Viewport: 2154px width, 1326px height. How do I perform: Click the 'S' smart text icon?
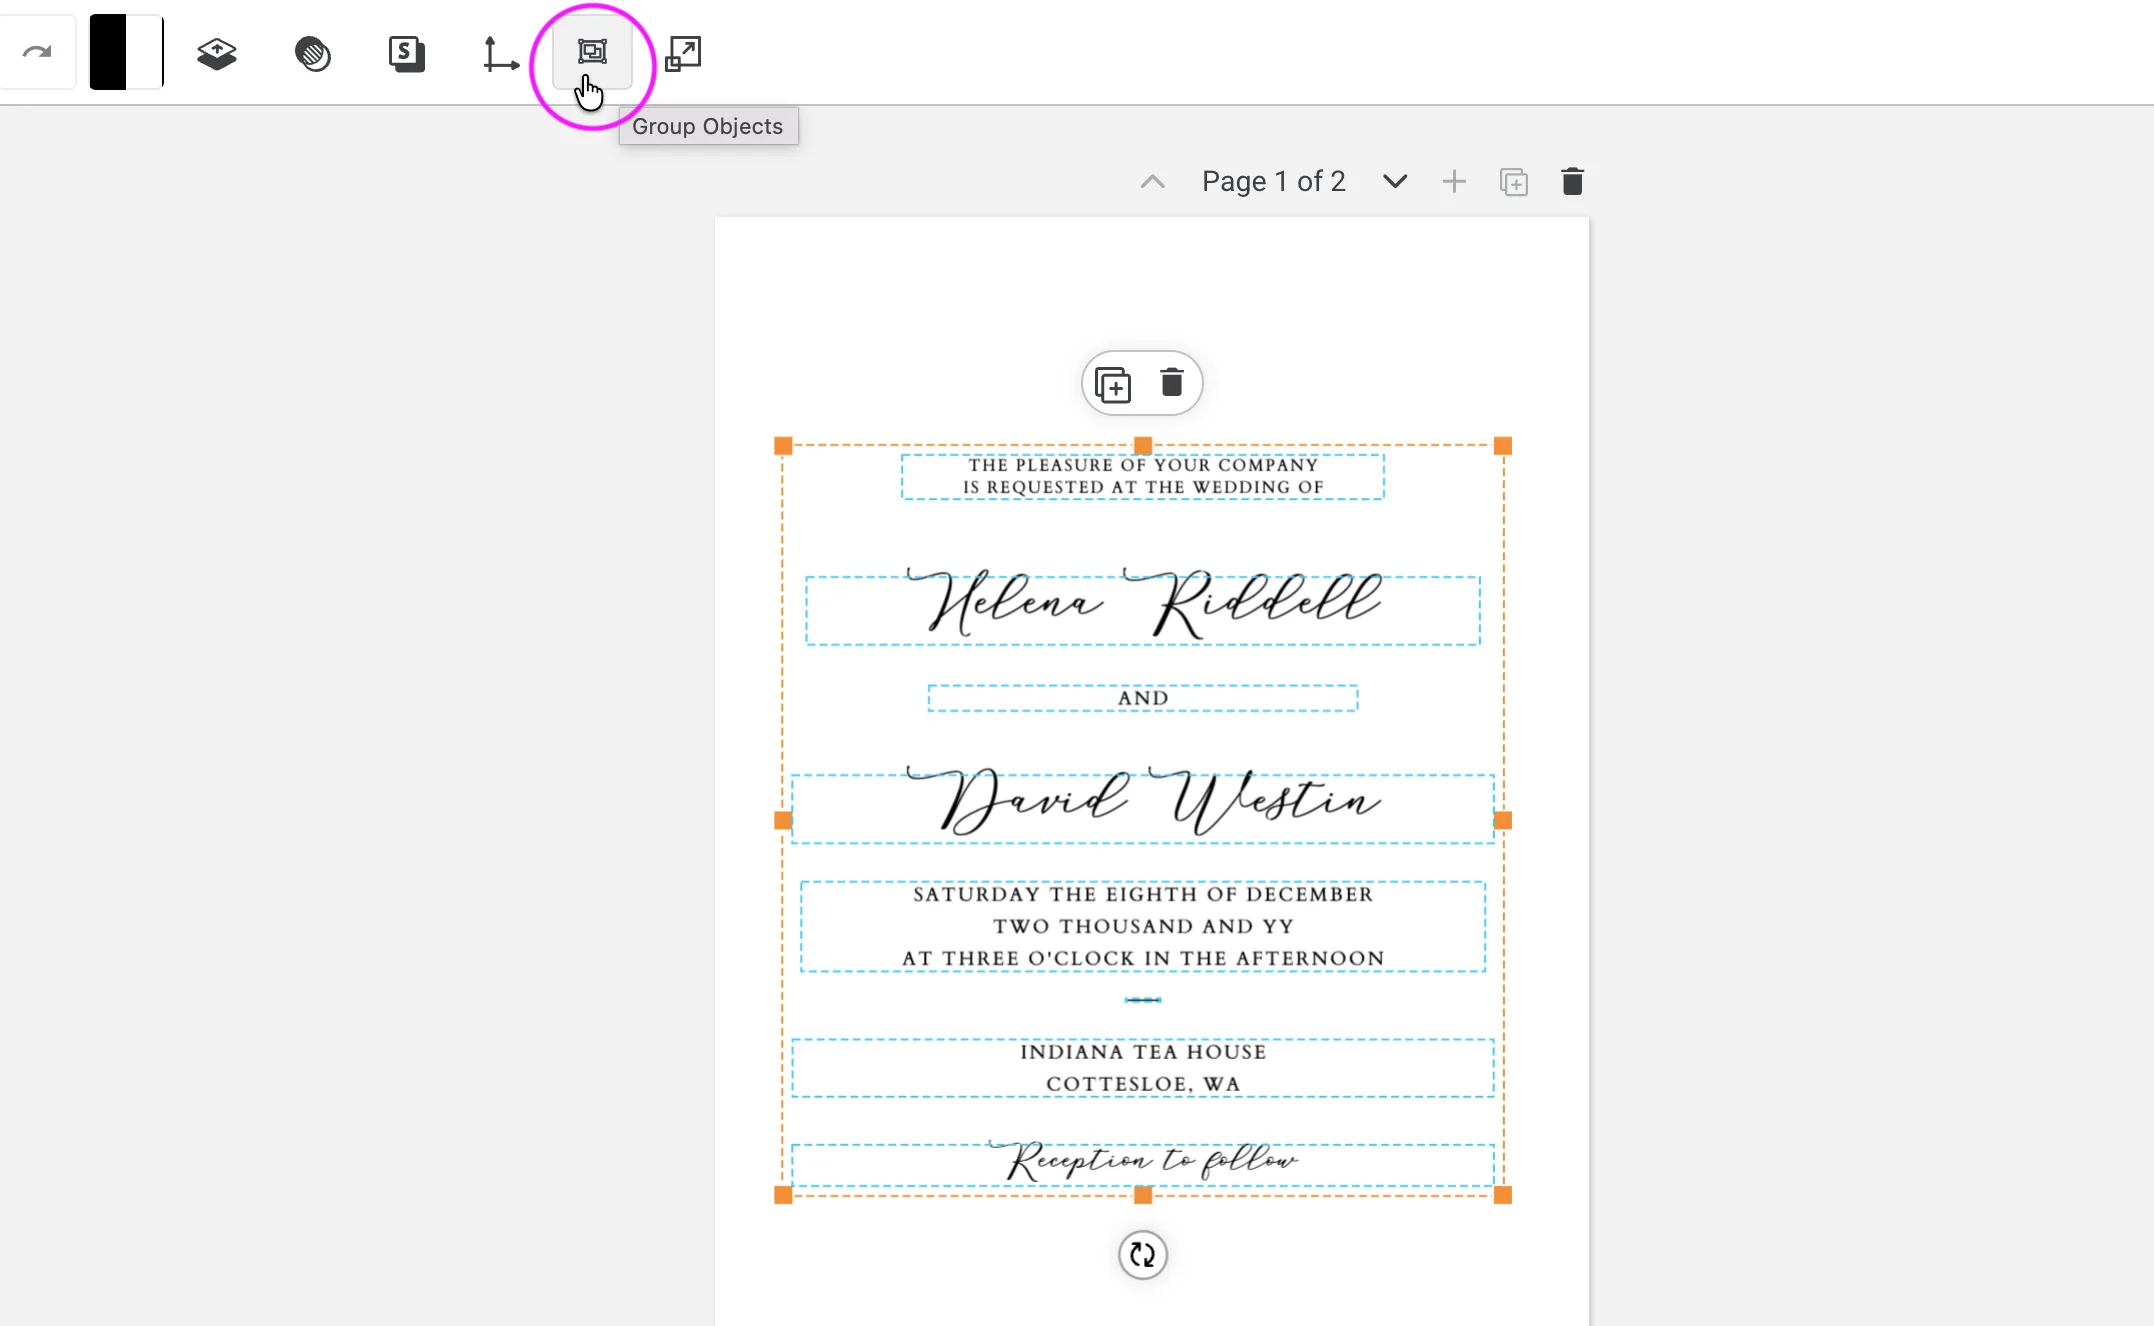[406, 53]
